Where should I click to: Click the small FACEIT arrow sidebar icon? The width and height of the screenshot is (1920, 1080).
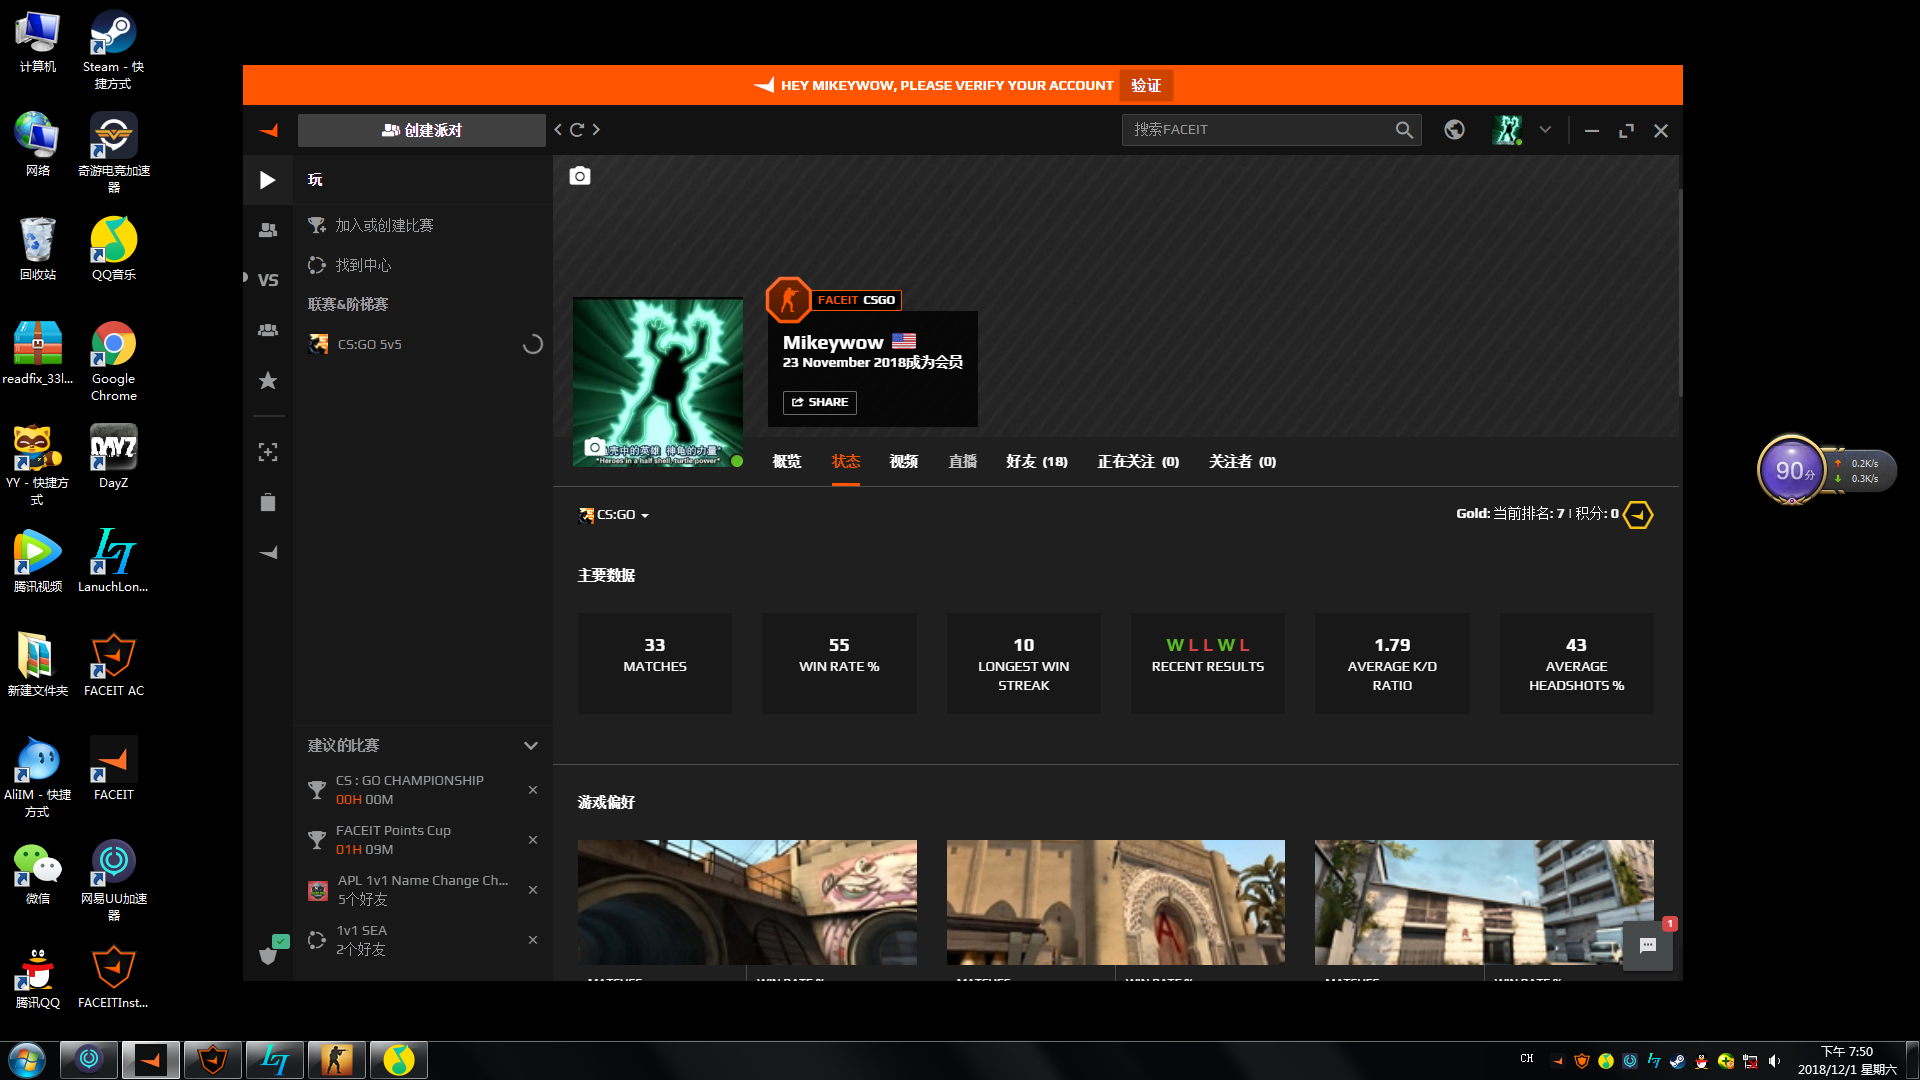[x=268, y=552]
